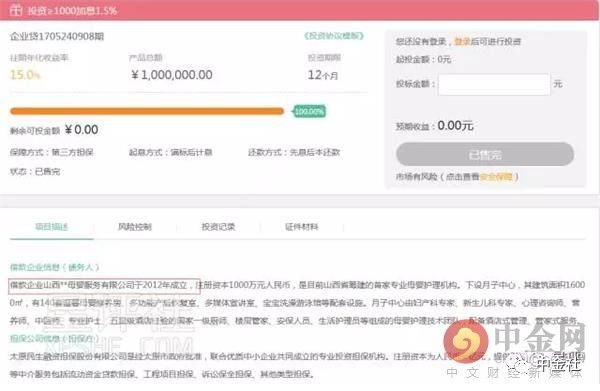Click the gift icon in the promo banner

pos(16,10)
